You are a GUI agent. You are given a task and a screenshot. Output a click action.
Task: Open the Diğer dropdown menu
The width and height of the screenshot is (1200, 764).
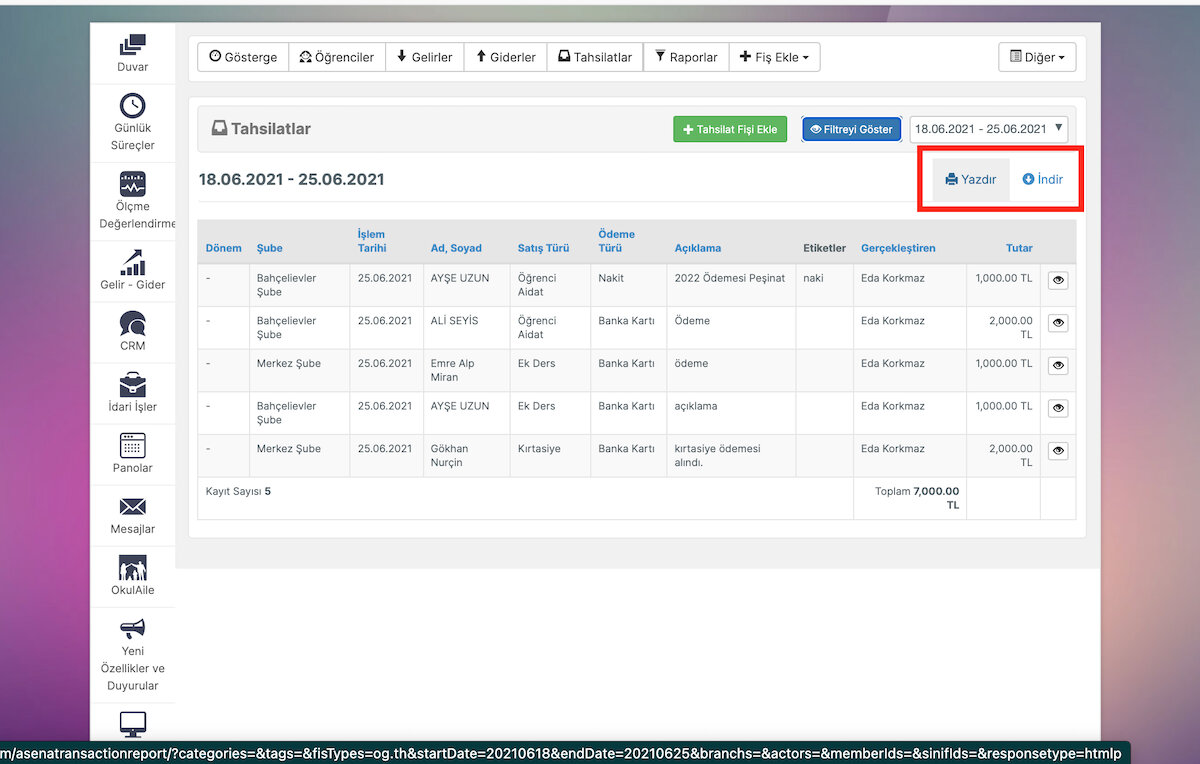1037,57
